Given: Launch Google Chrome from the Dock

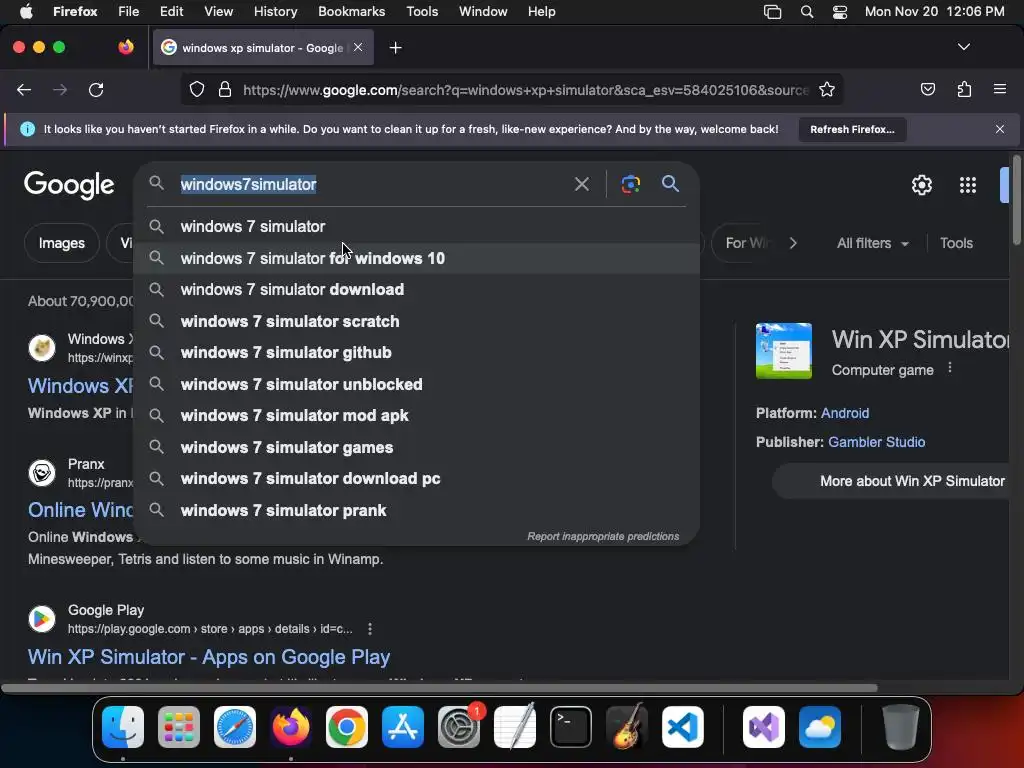Looking at the screenshot, I should pos(347,727).
